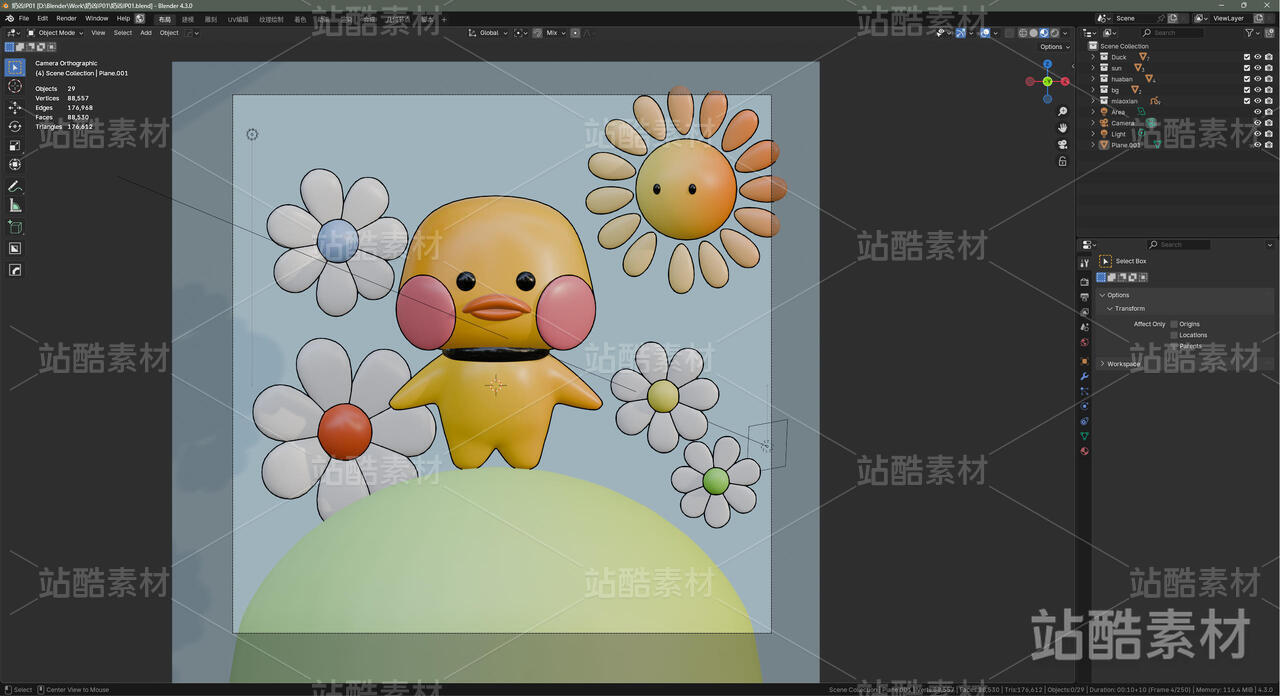The width and height of the screenshot is (1280, 696).
Task: Select the Move tool
Action: tap(15, 107)
